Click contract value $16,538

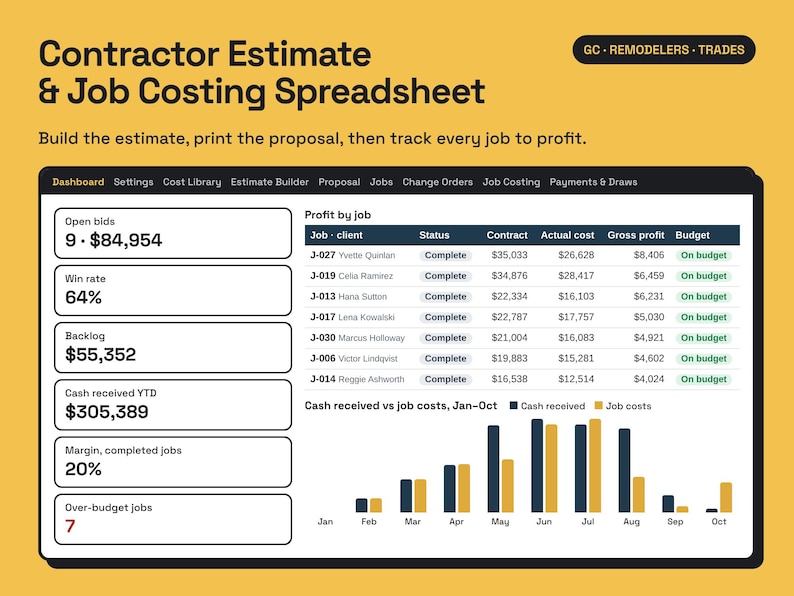coord(509,379)
